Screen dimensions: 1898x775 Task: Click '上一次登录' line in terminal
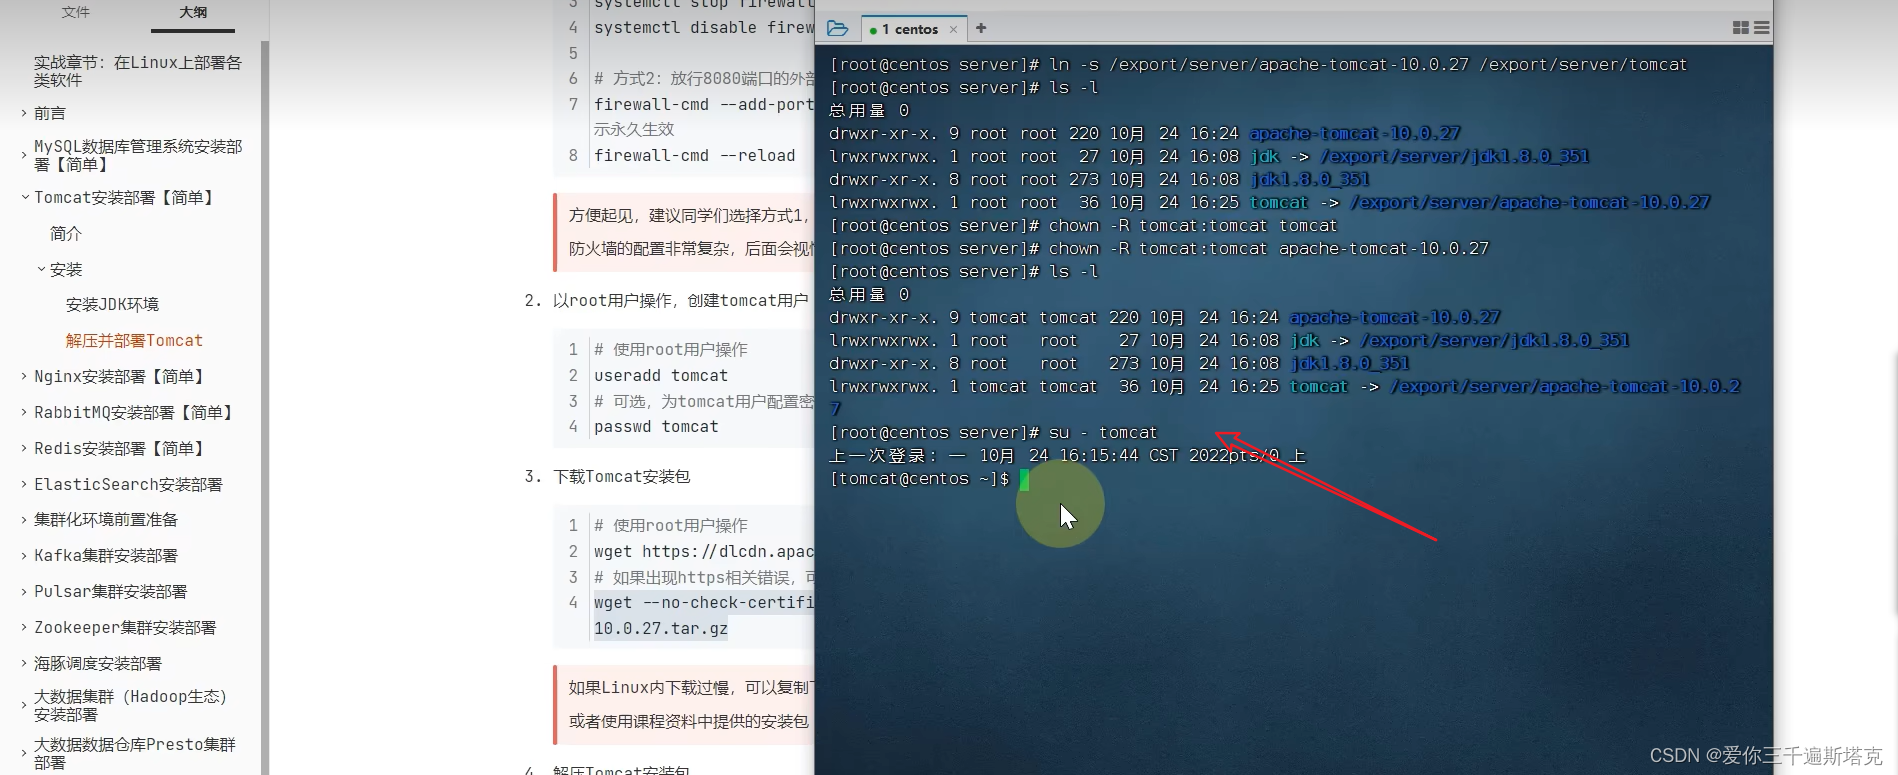click(1068, 455)
